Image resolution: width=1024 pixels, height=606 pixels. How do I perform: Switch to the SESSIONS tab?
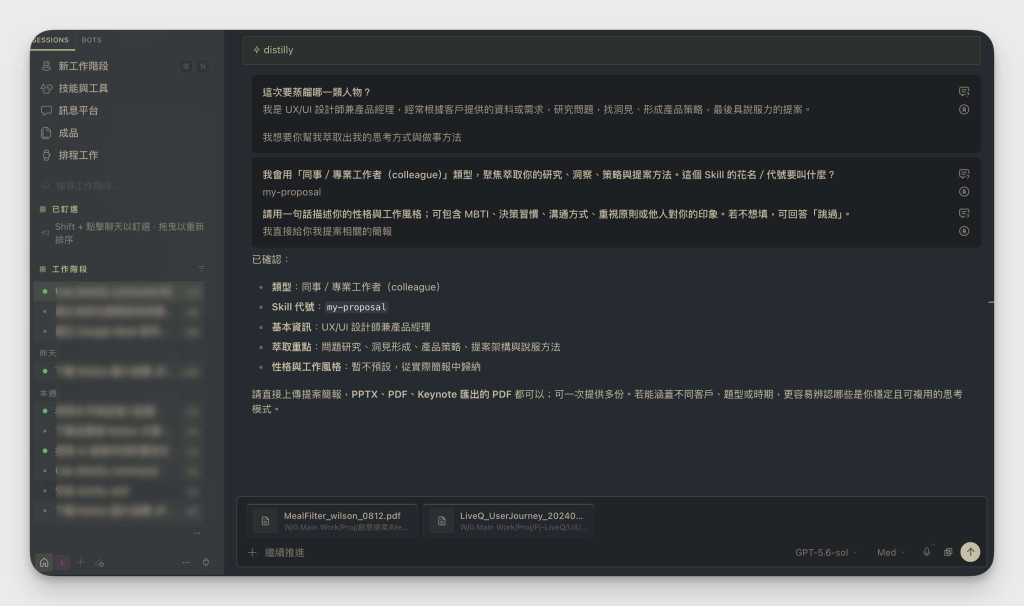51,40
